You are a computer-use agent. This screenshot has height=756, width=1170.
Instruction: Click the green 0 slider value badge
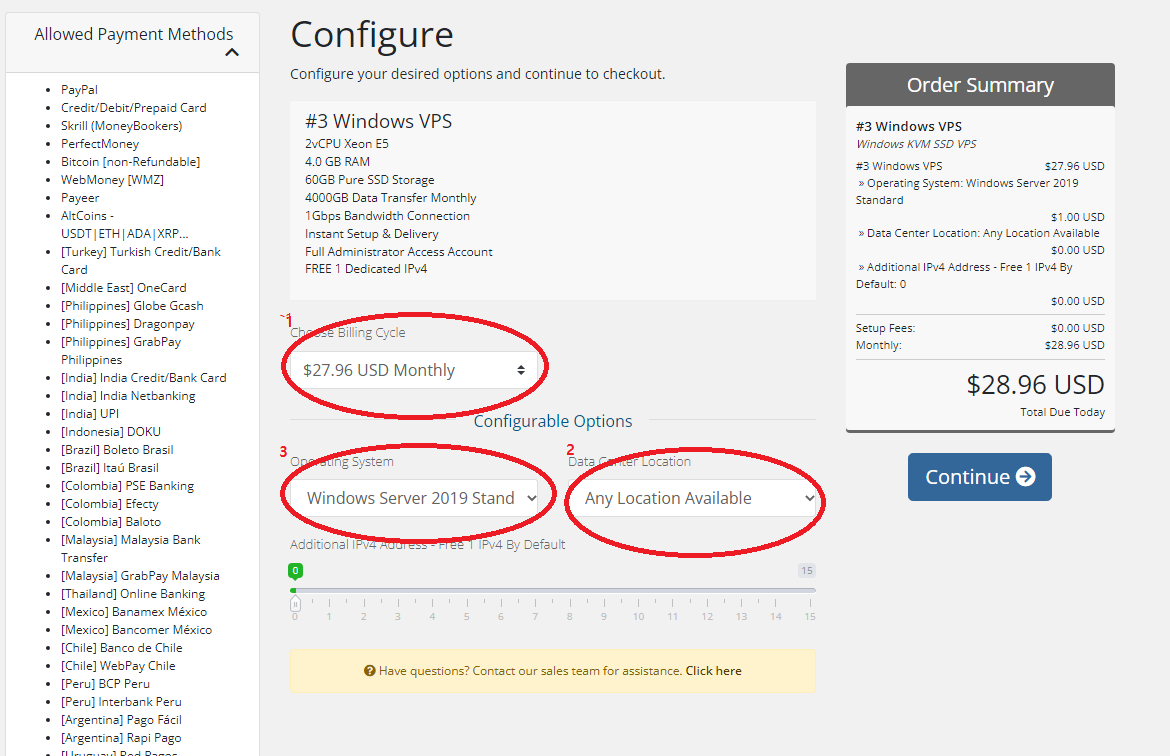pyautogui.click(x=295, y=571)
